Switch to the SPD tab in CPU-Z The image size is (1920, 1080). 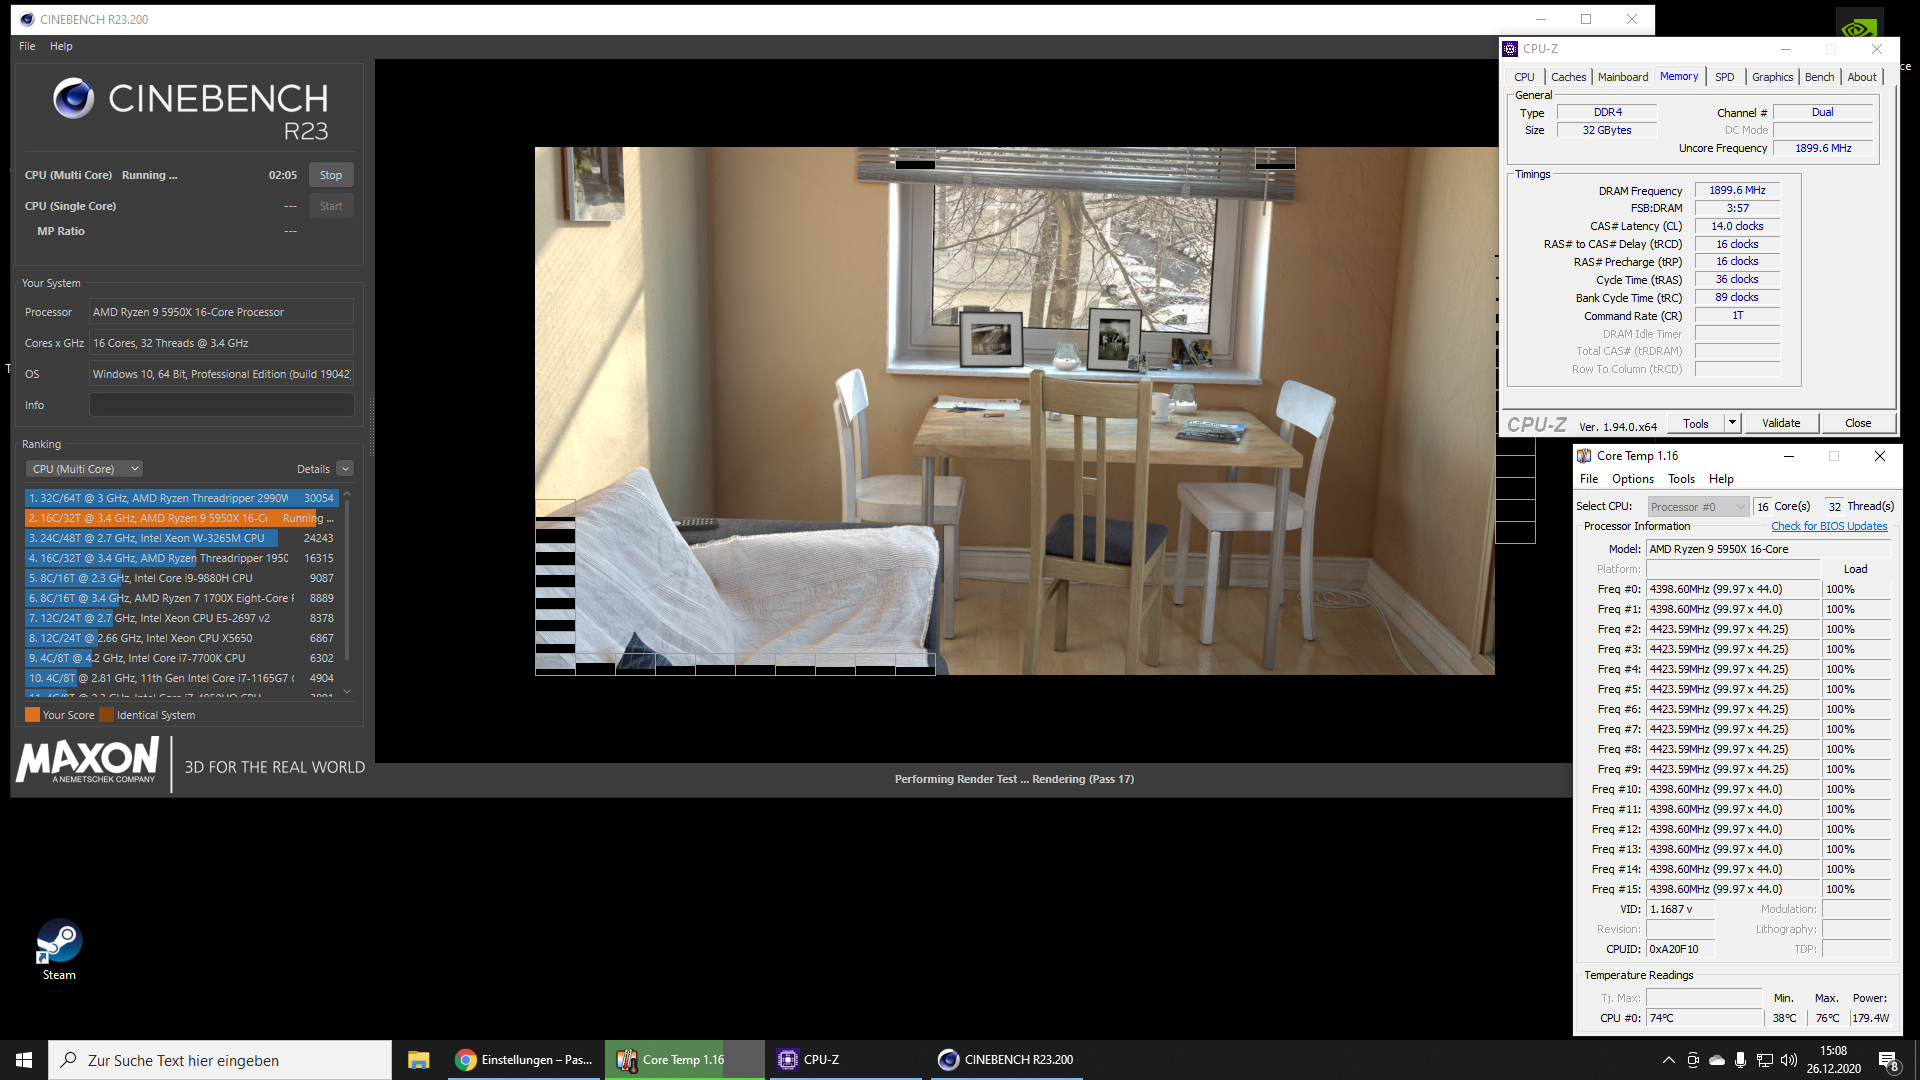(x=1724, y=77)
